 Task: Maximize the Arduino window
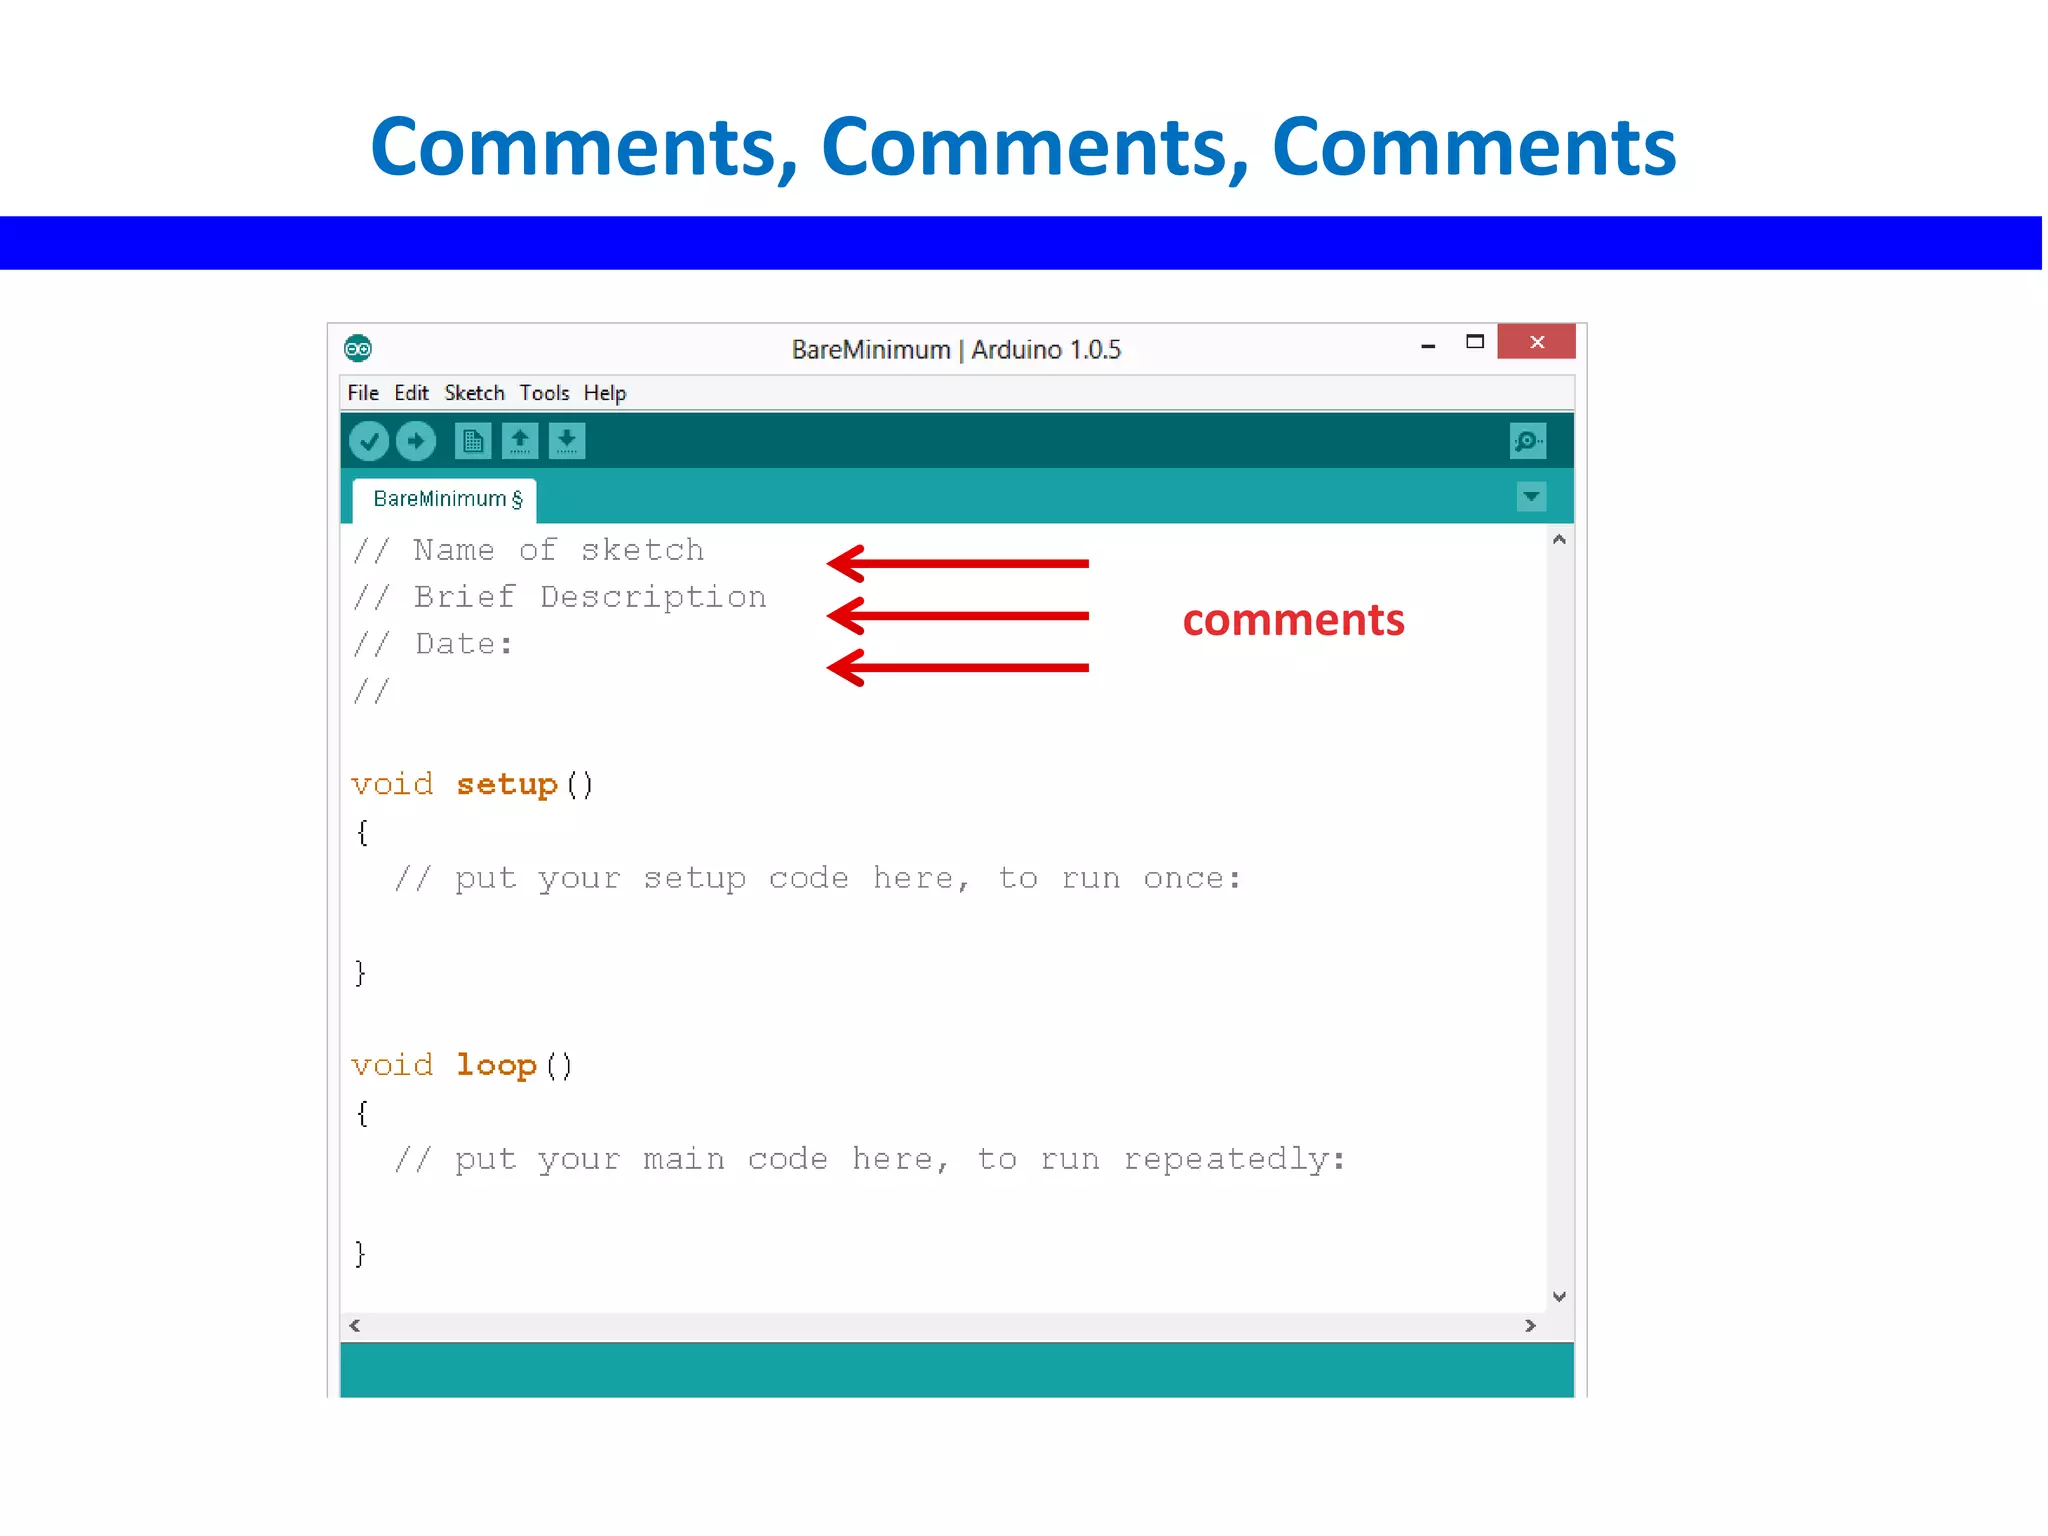coord(1474,342)
